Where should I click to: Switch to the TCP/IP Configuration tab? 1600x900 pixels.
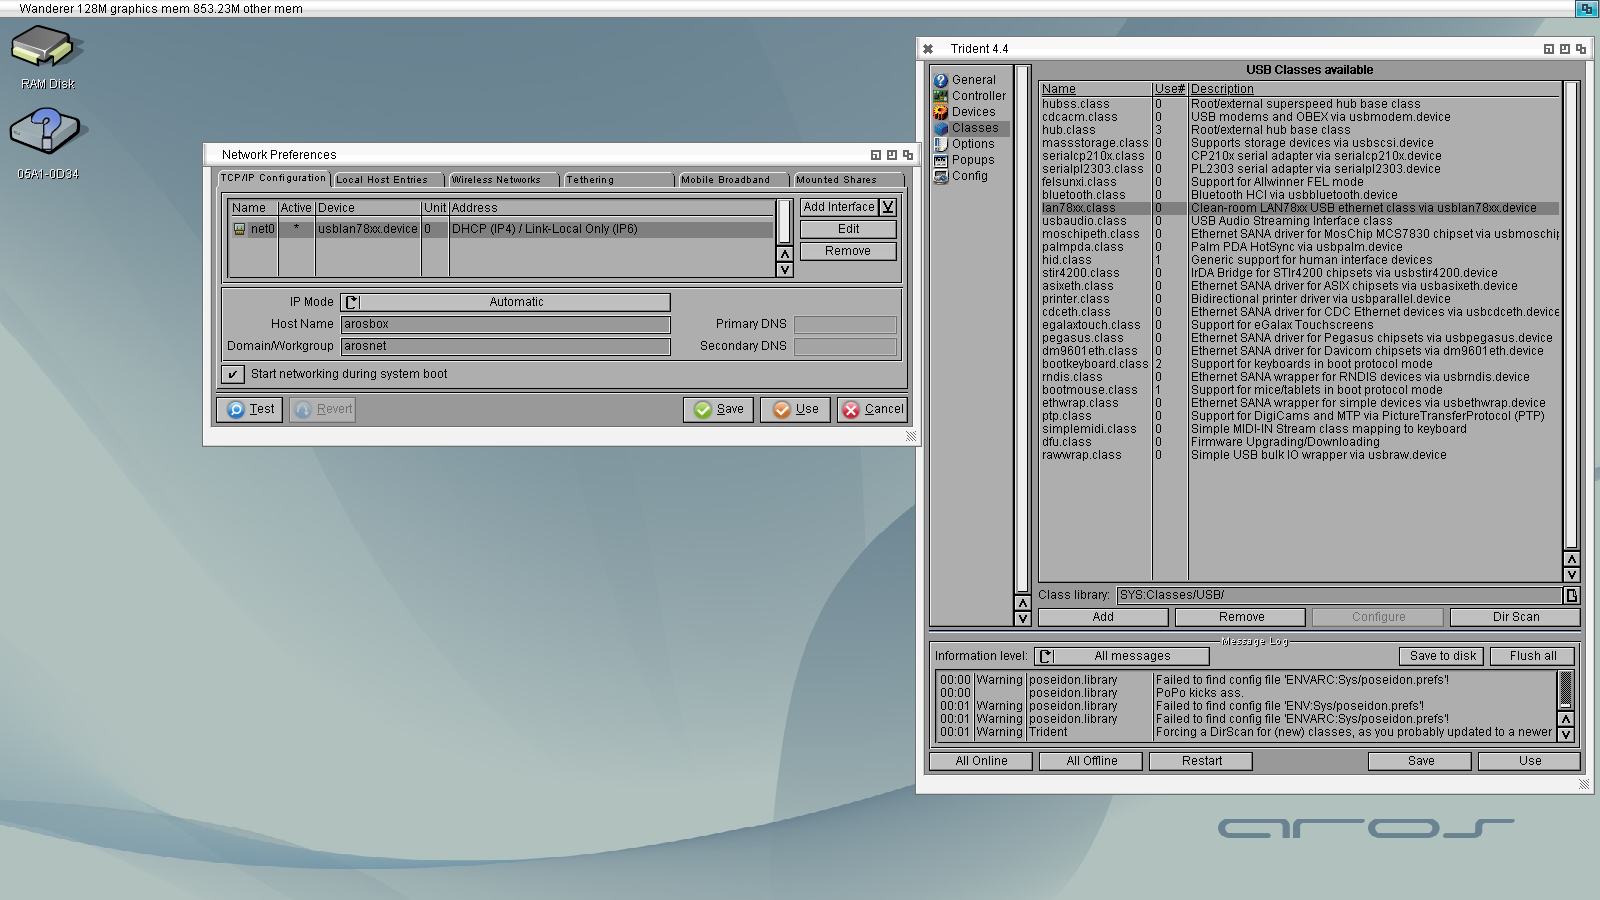pyautogui.click(x=273, y=178)
